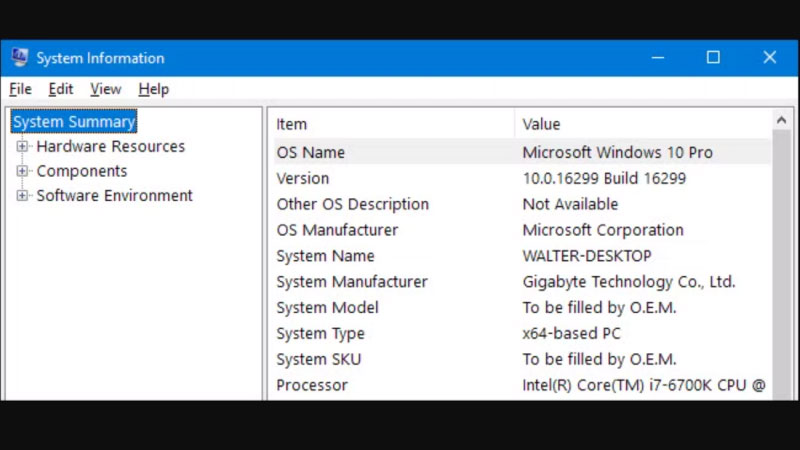Select the Hardware Resources tree label
Screen dimensions: 800x450
[110, 147]
